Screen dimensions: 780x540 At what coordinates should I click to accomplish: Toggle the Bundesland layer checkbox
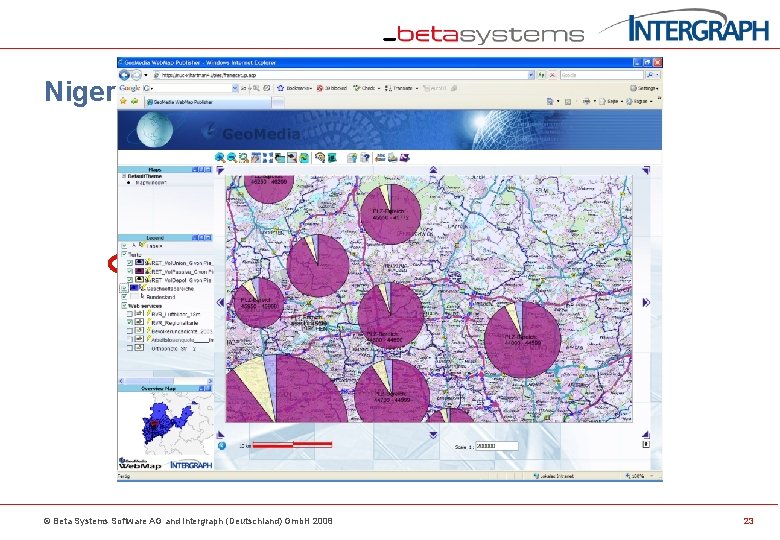[x=124, y=297]
